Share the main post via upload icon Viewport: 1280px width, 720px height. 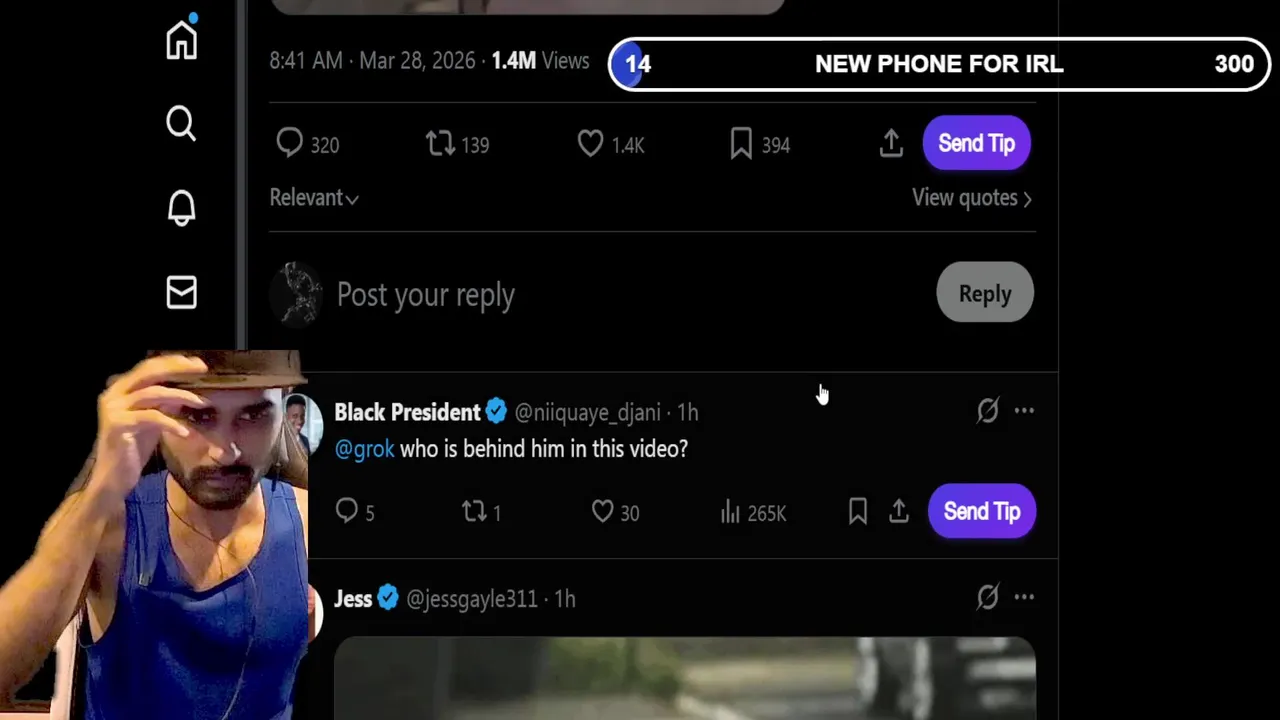coord(891,144)
